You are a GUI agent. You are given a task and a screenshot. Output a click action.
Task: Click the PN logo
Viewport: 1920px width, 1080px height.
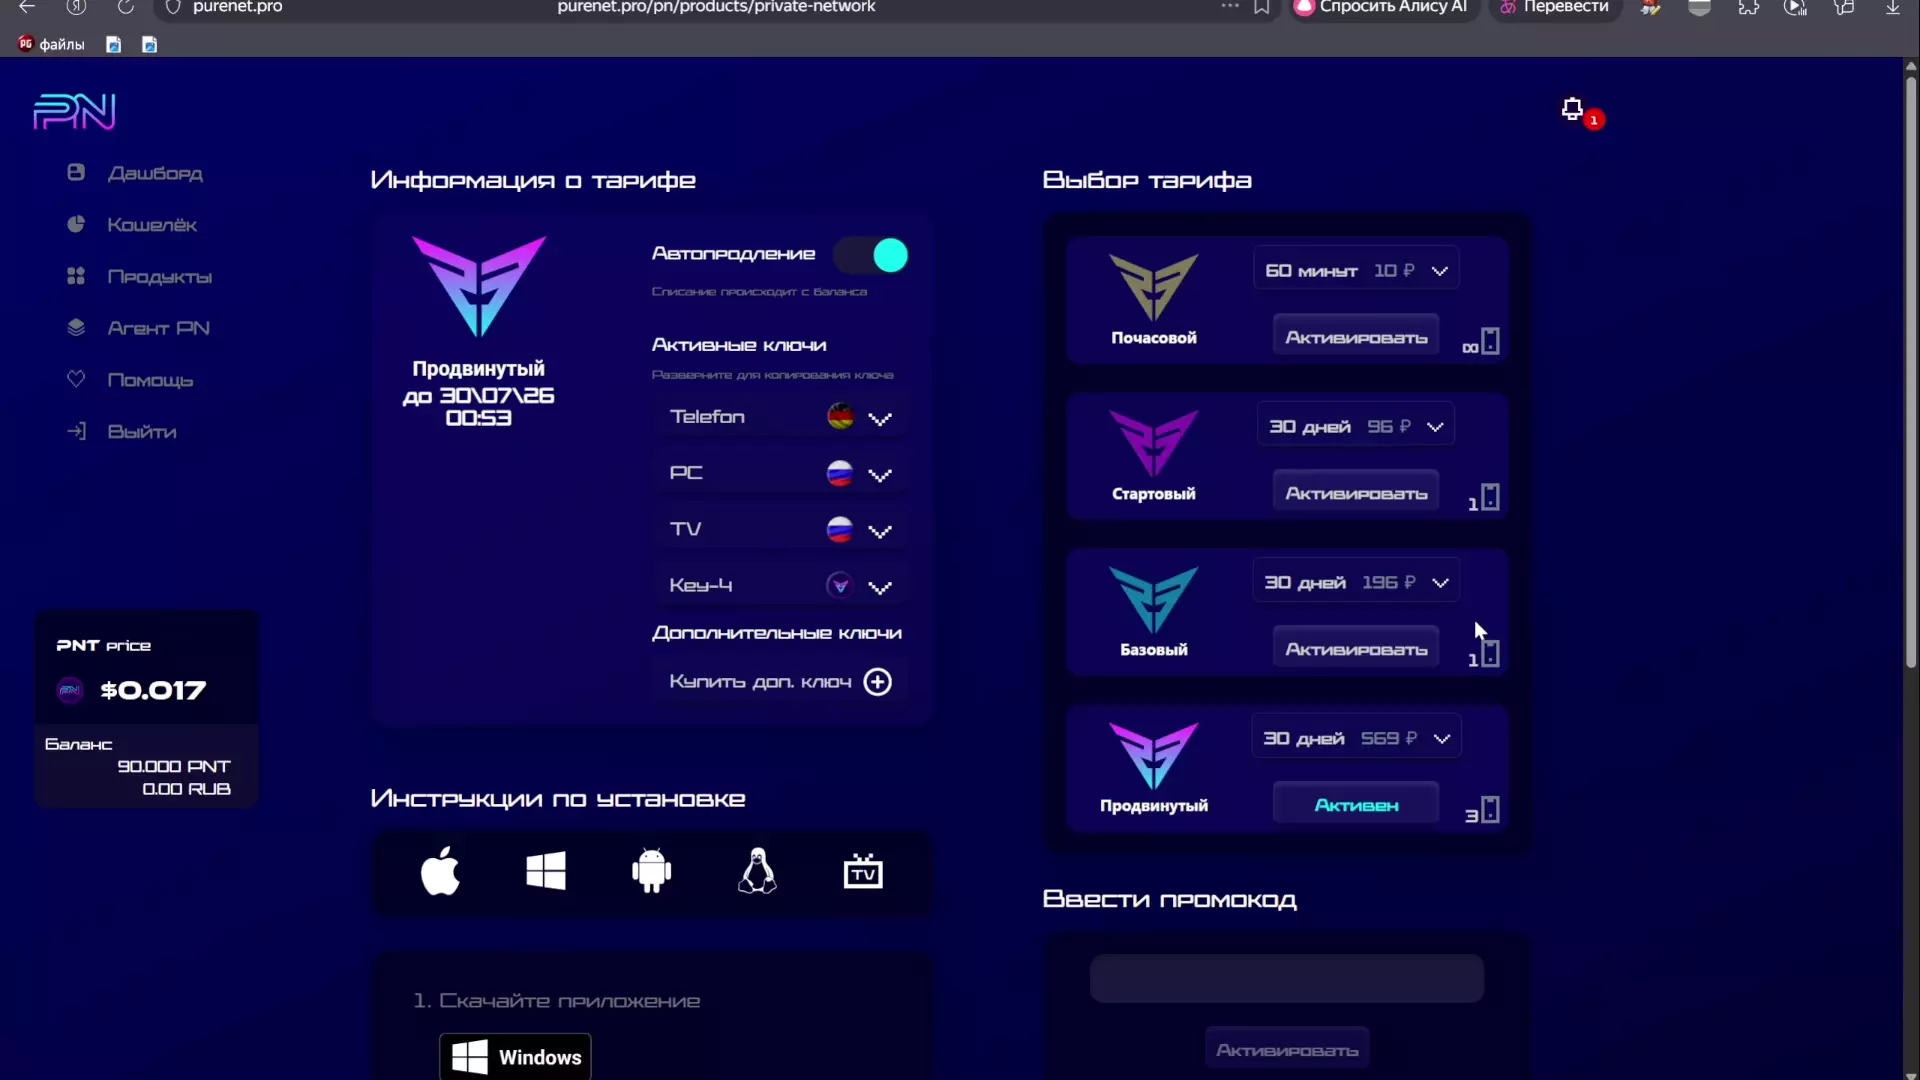click(x=75, y=112)
